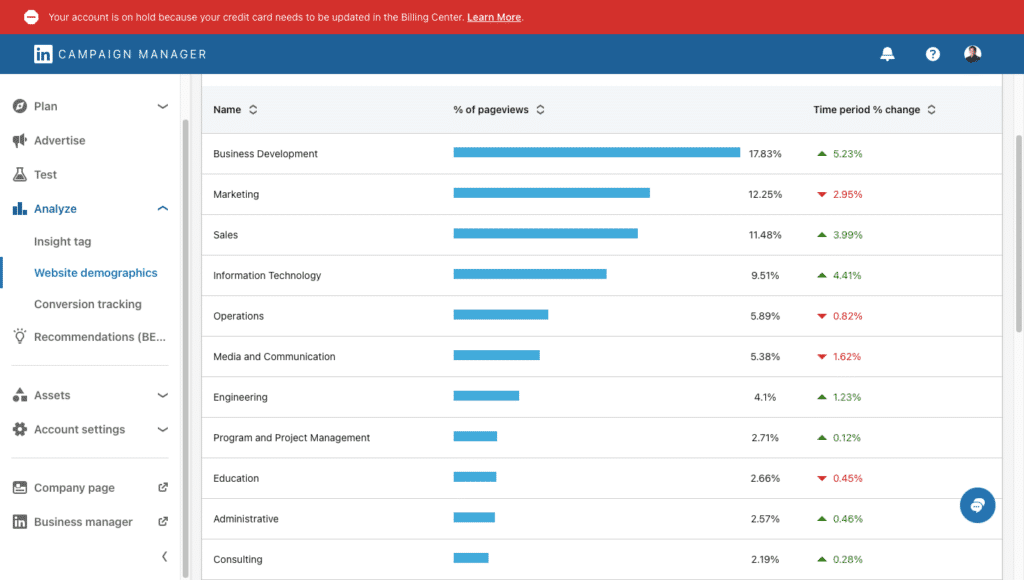This screenshot has width=1024, height=580.
Task: Follow the Learn More billing link
Action: (x=494, y=17)
